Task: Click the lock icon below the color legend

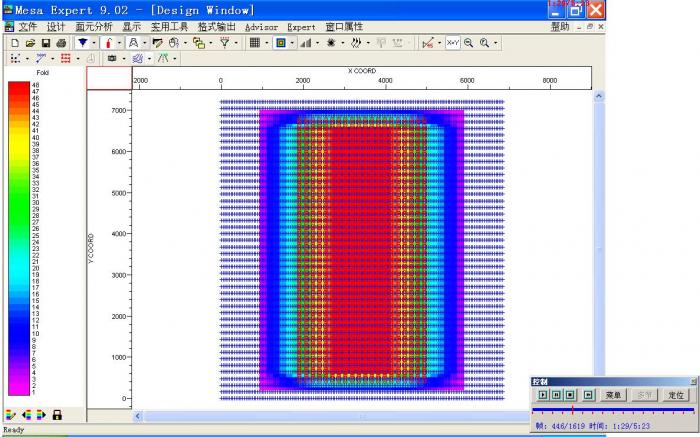Action: pos(57,414)
